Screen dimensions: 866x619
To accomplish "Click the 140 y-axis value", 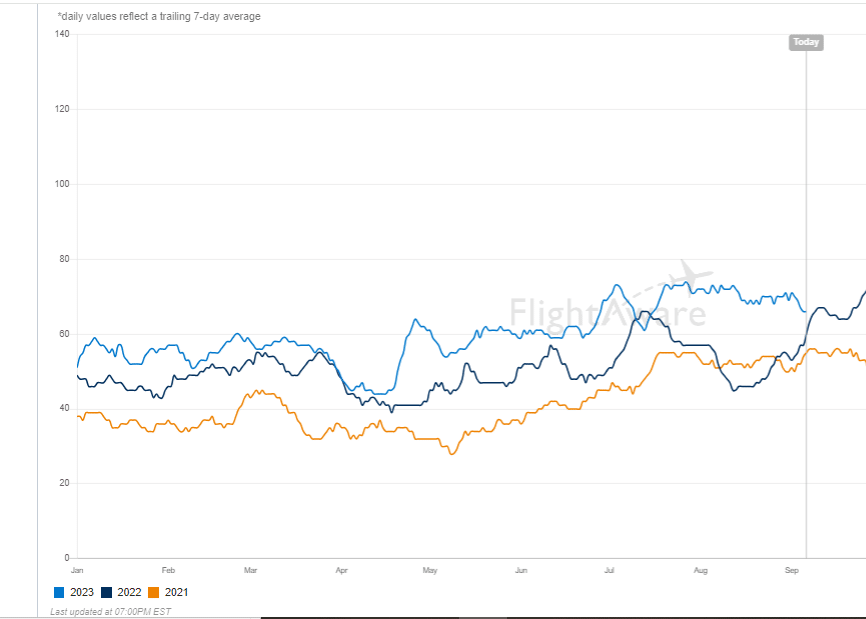I will (x=62, y=34).
